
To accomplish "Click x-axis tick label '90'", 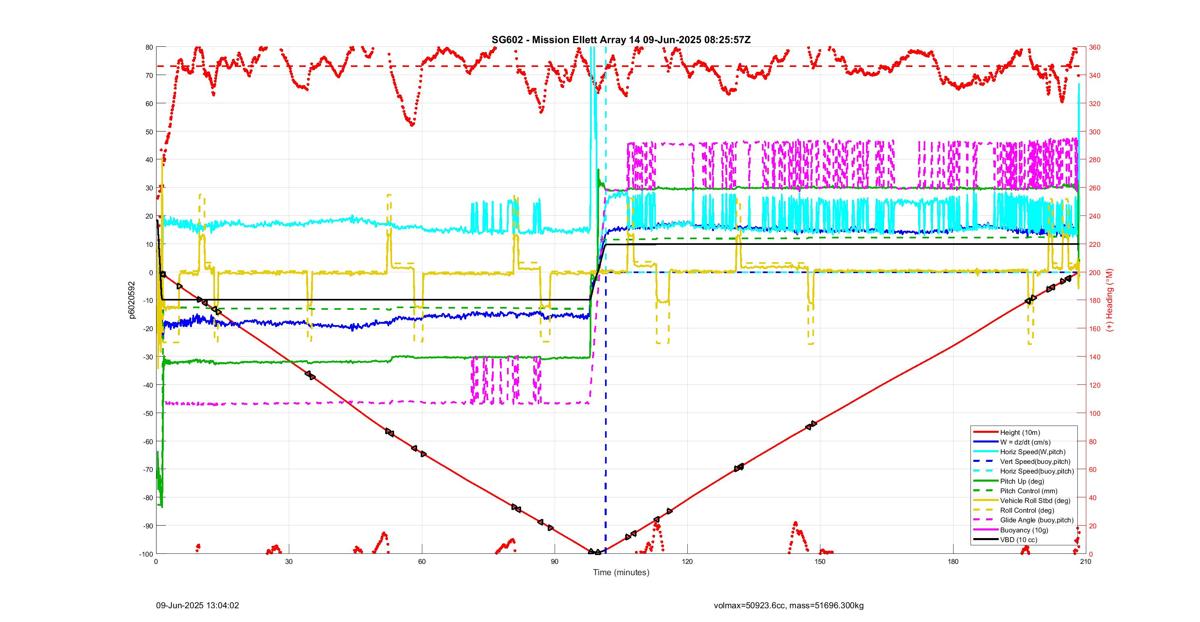I will (x=554, y=562).
